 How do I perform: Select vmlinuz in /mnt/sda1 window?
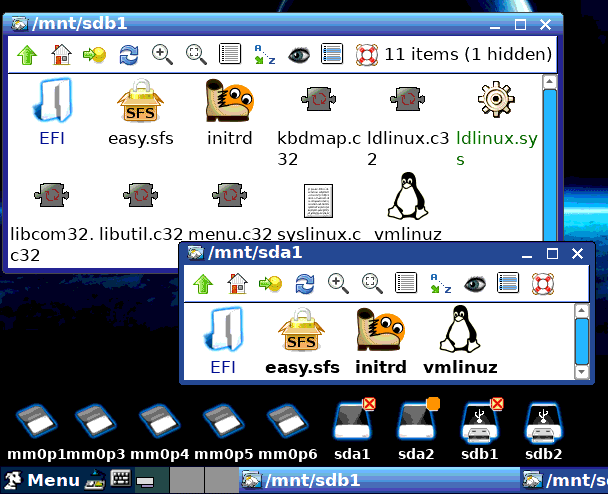tap(460, 340)
